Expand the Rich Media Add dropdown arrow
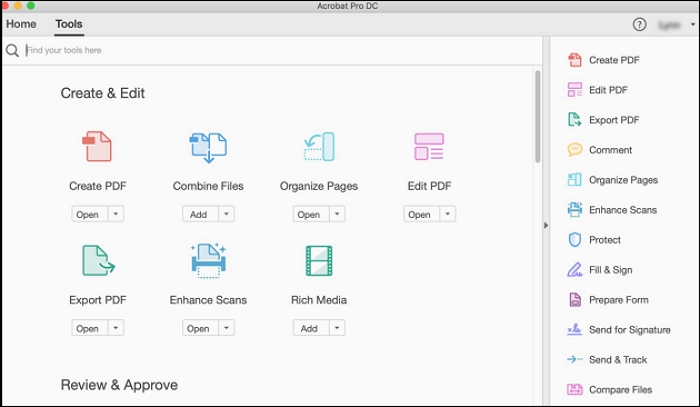Image resolution: width=700 pixels, height=407 pixels. [337, 328]
